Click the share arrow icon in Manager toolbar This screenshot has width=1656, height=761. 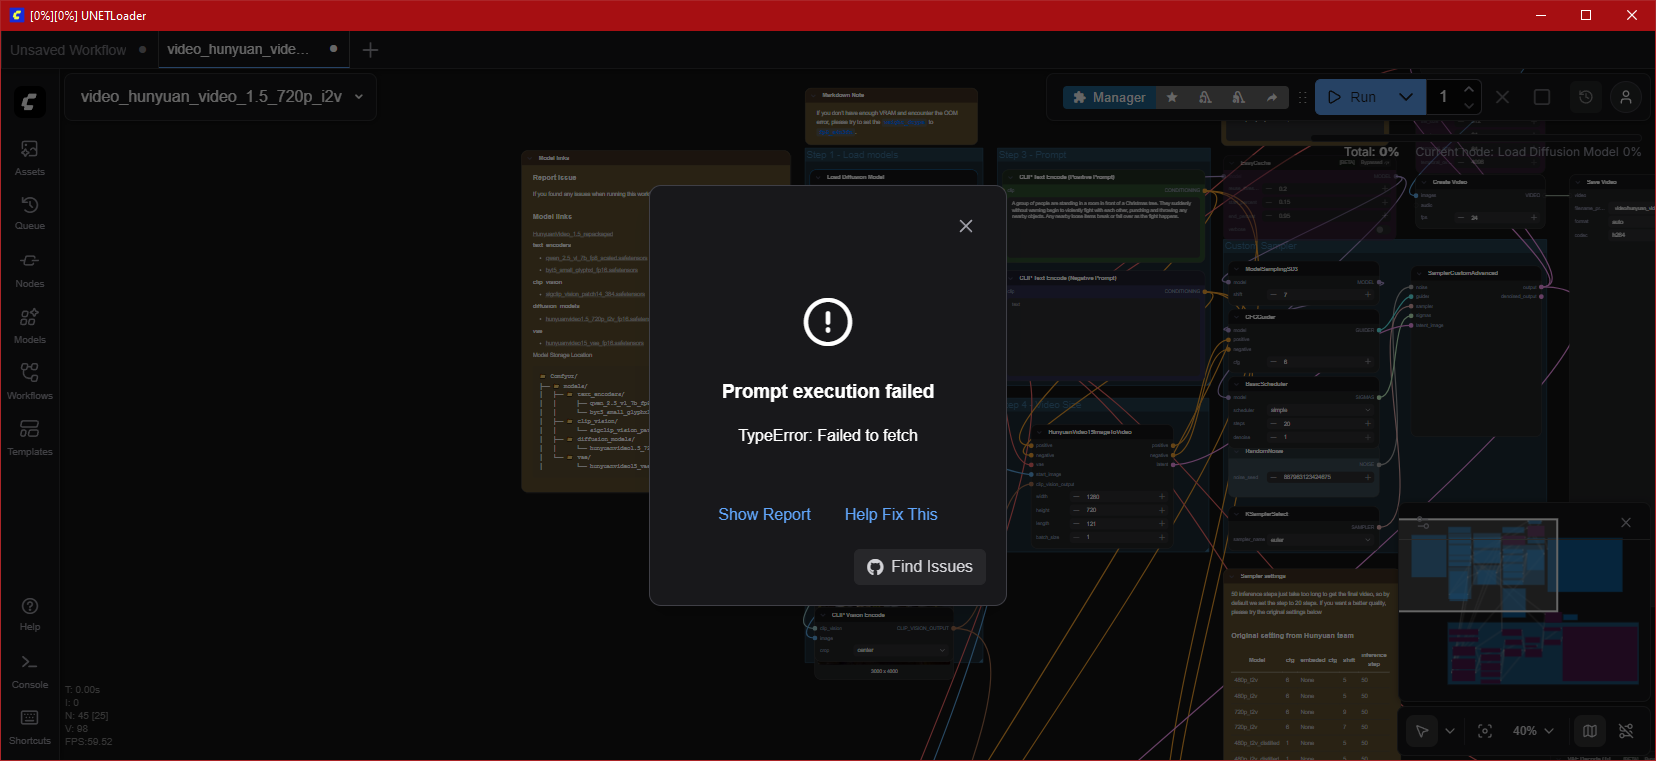pos(1272,97)
